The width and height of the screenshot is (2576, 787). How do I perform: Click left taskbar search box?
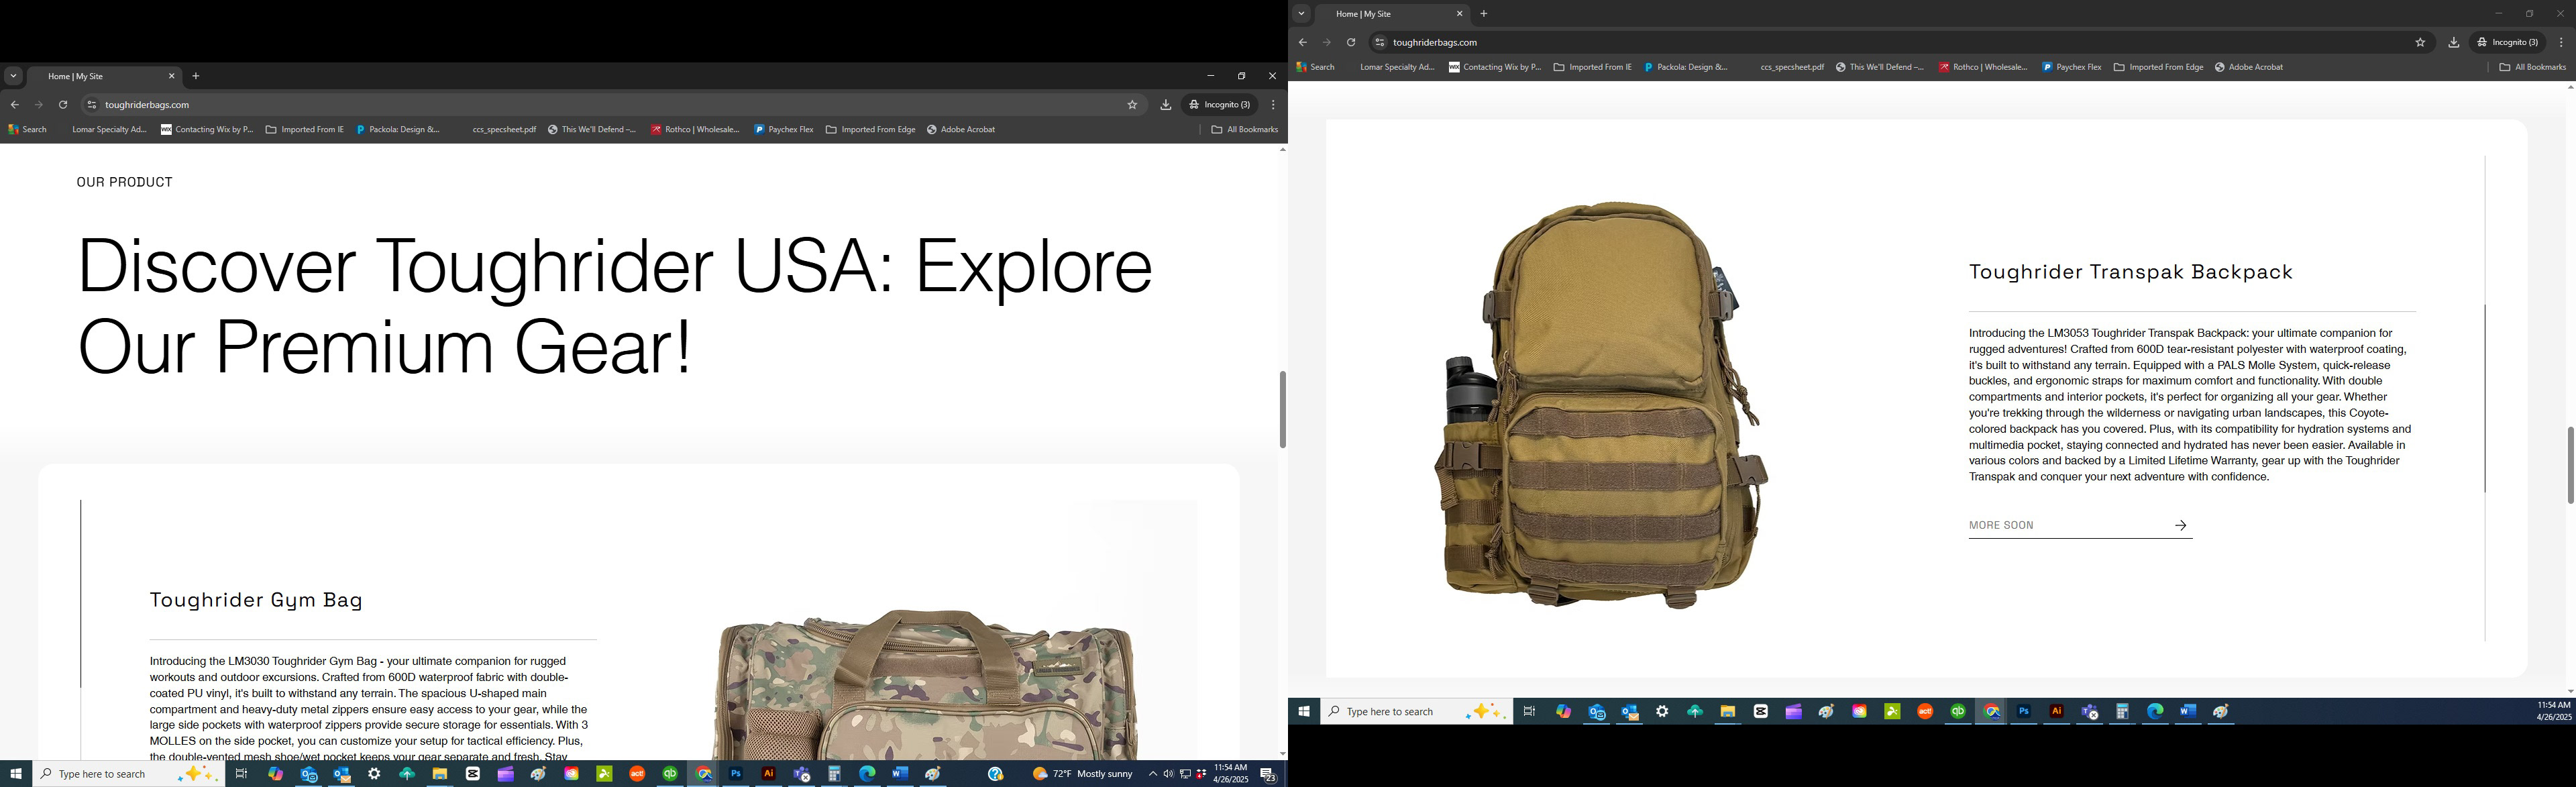129,774
